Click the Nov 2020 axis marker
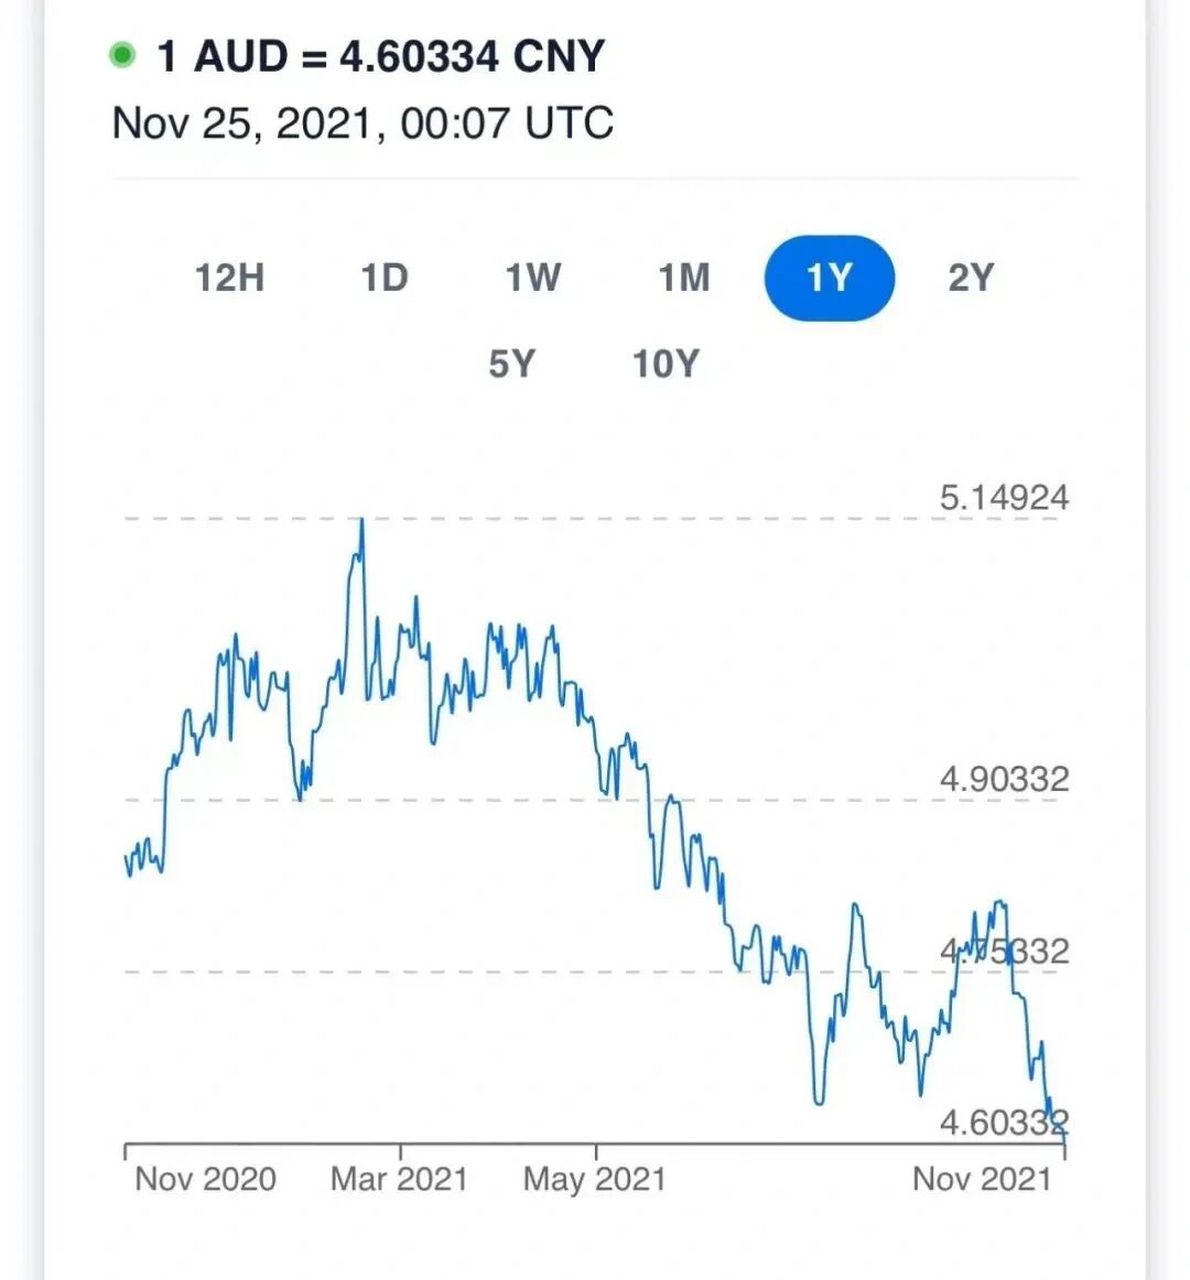 [x=205, y=1179]
